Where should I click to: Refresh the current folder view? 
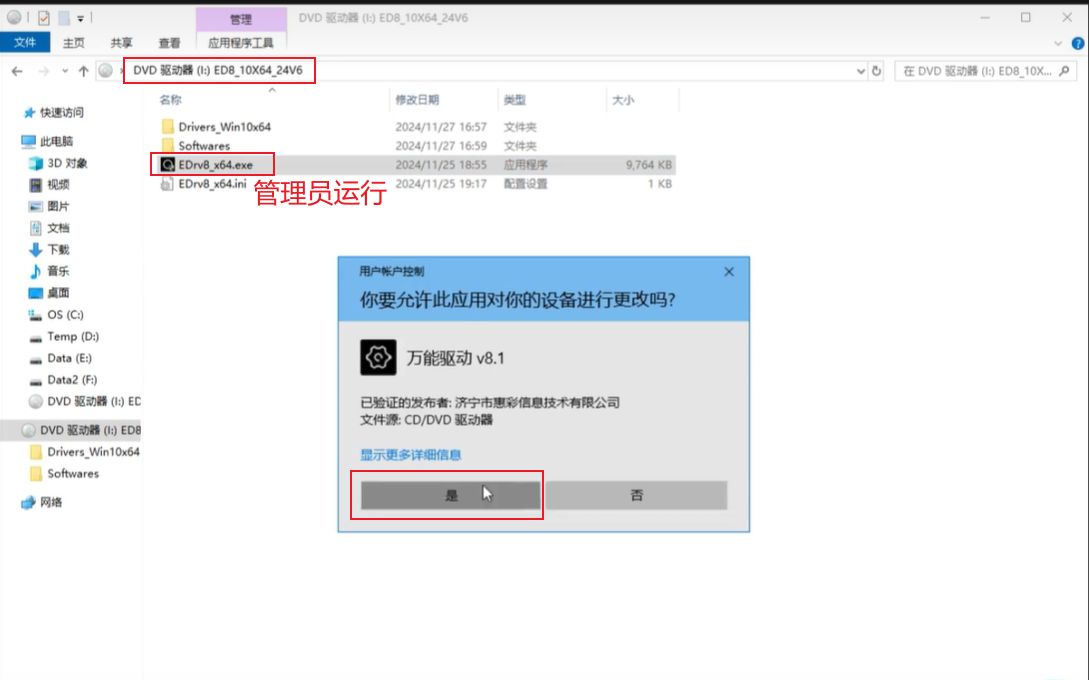click(877, 71)
